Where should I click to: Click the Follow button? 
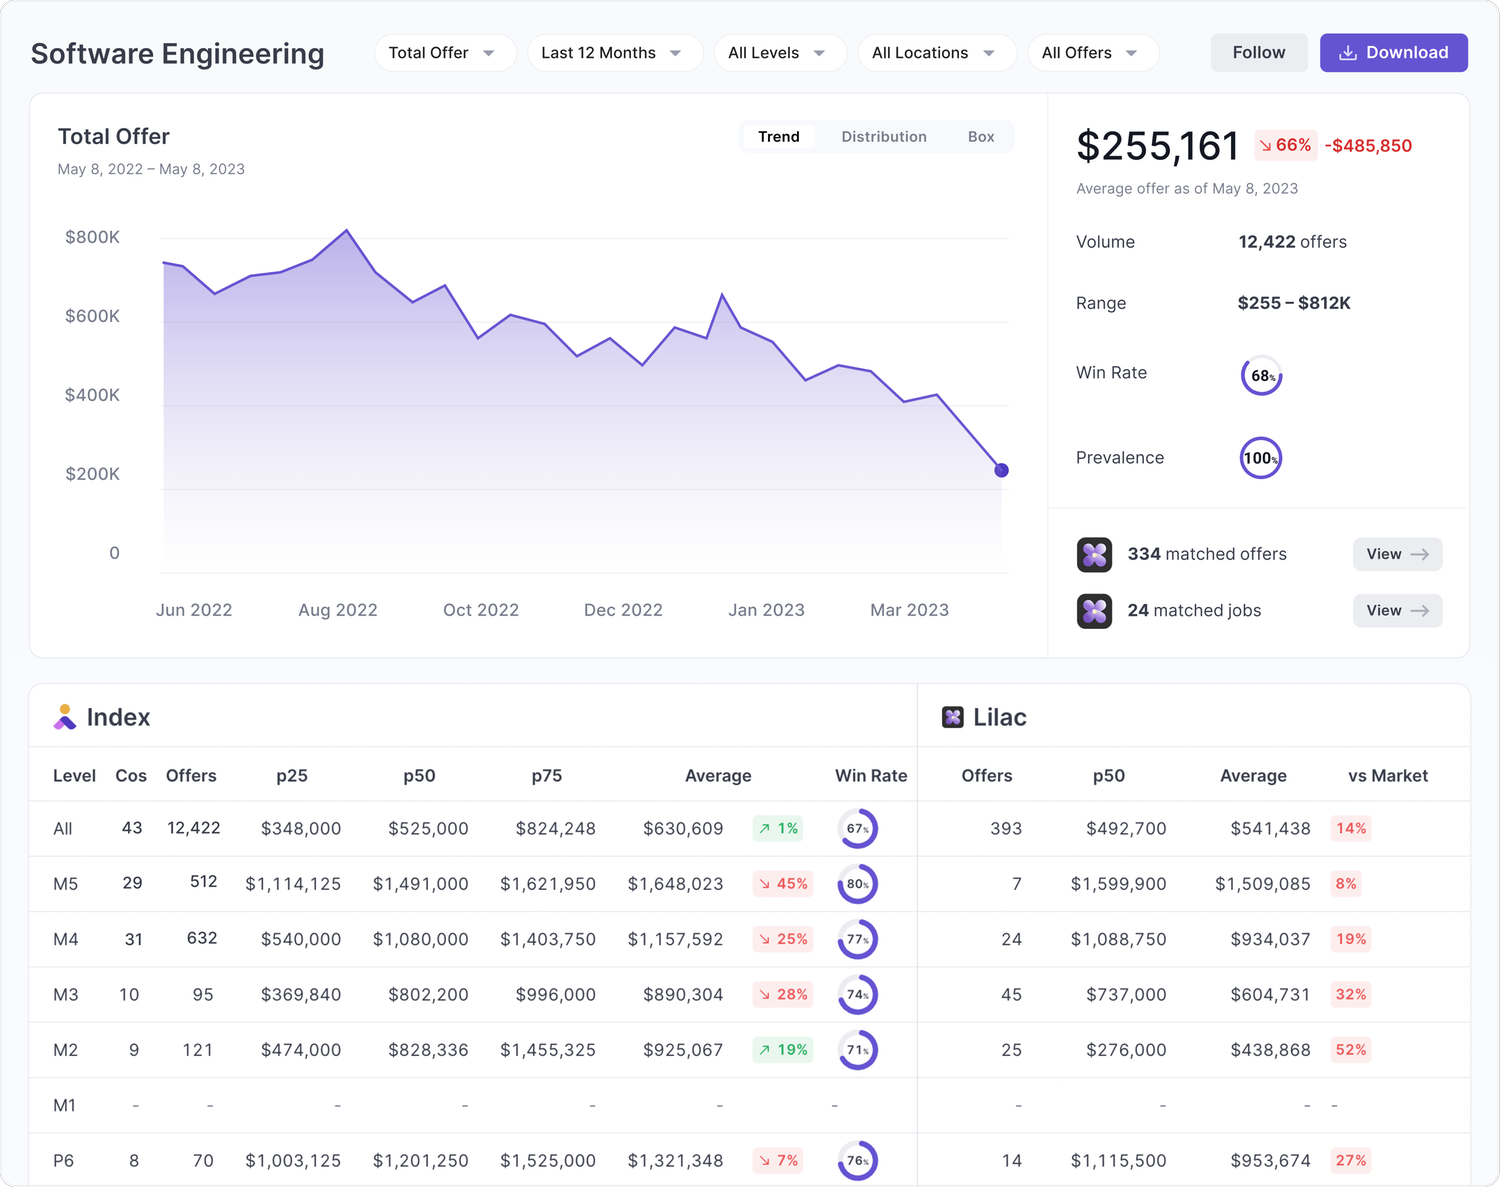tap(1258, 52)
